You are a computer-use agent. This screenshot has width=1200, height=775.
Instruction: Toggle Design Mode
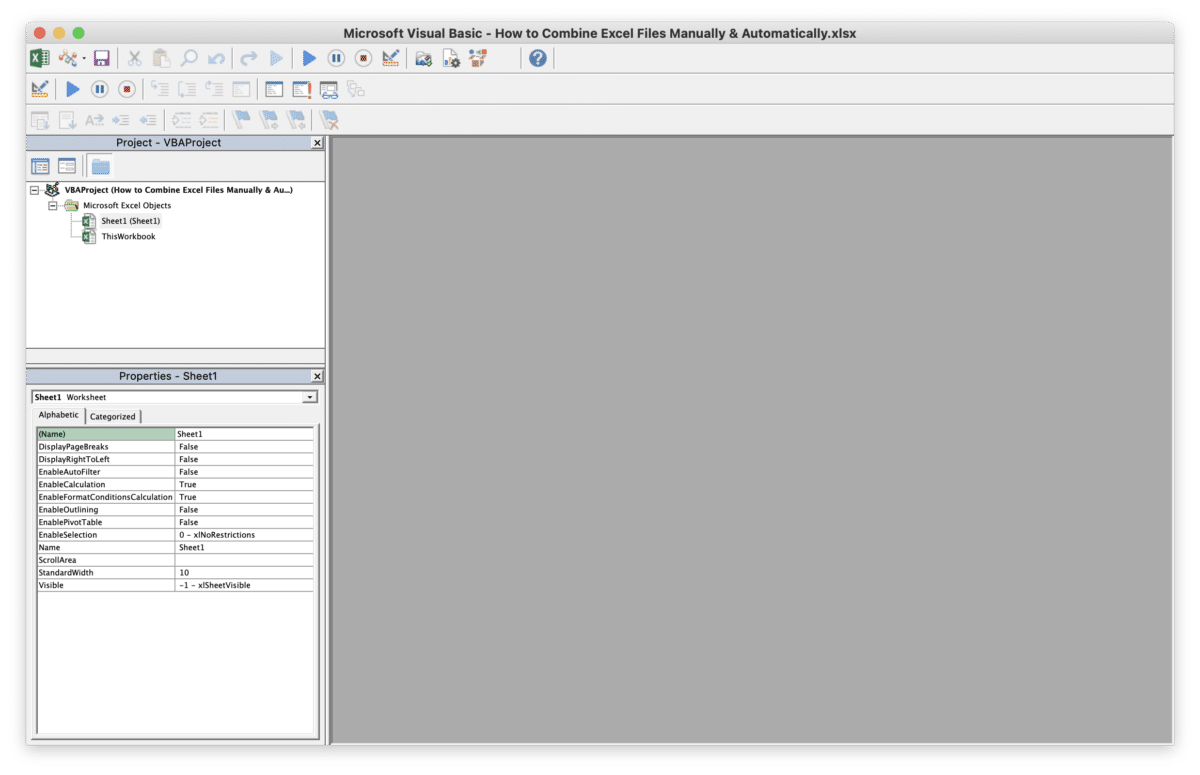click(x=390, y=58)
